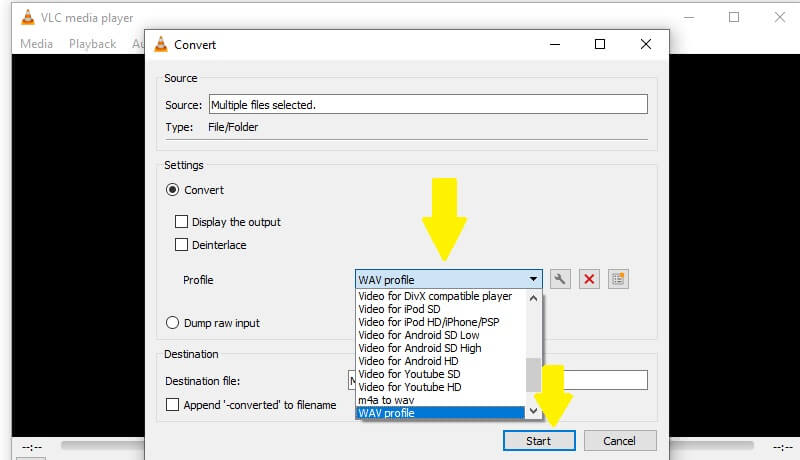Select the Convert radio button

pos(173,190)
